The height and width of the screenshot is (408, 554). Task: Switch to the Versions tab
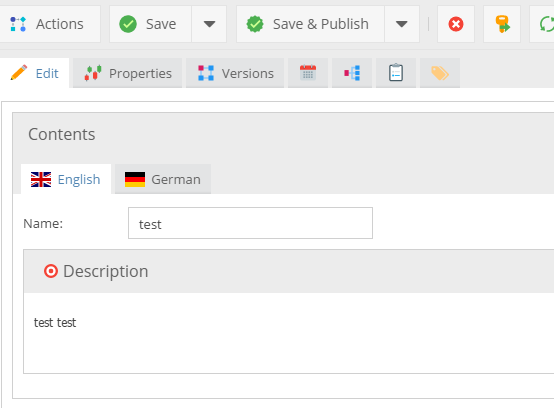click(235, 73)
